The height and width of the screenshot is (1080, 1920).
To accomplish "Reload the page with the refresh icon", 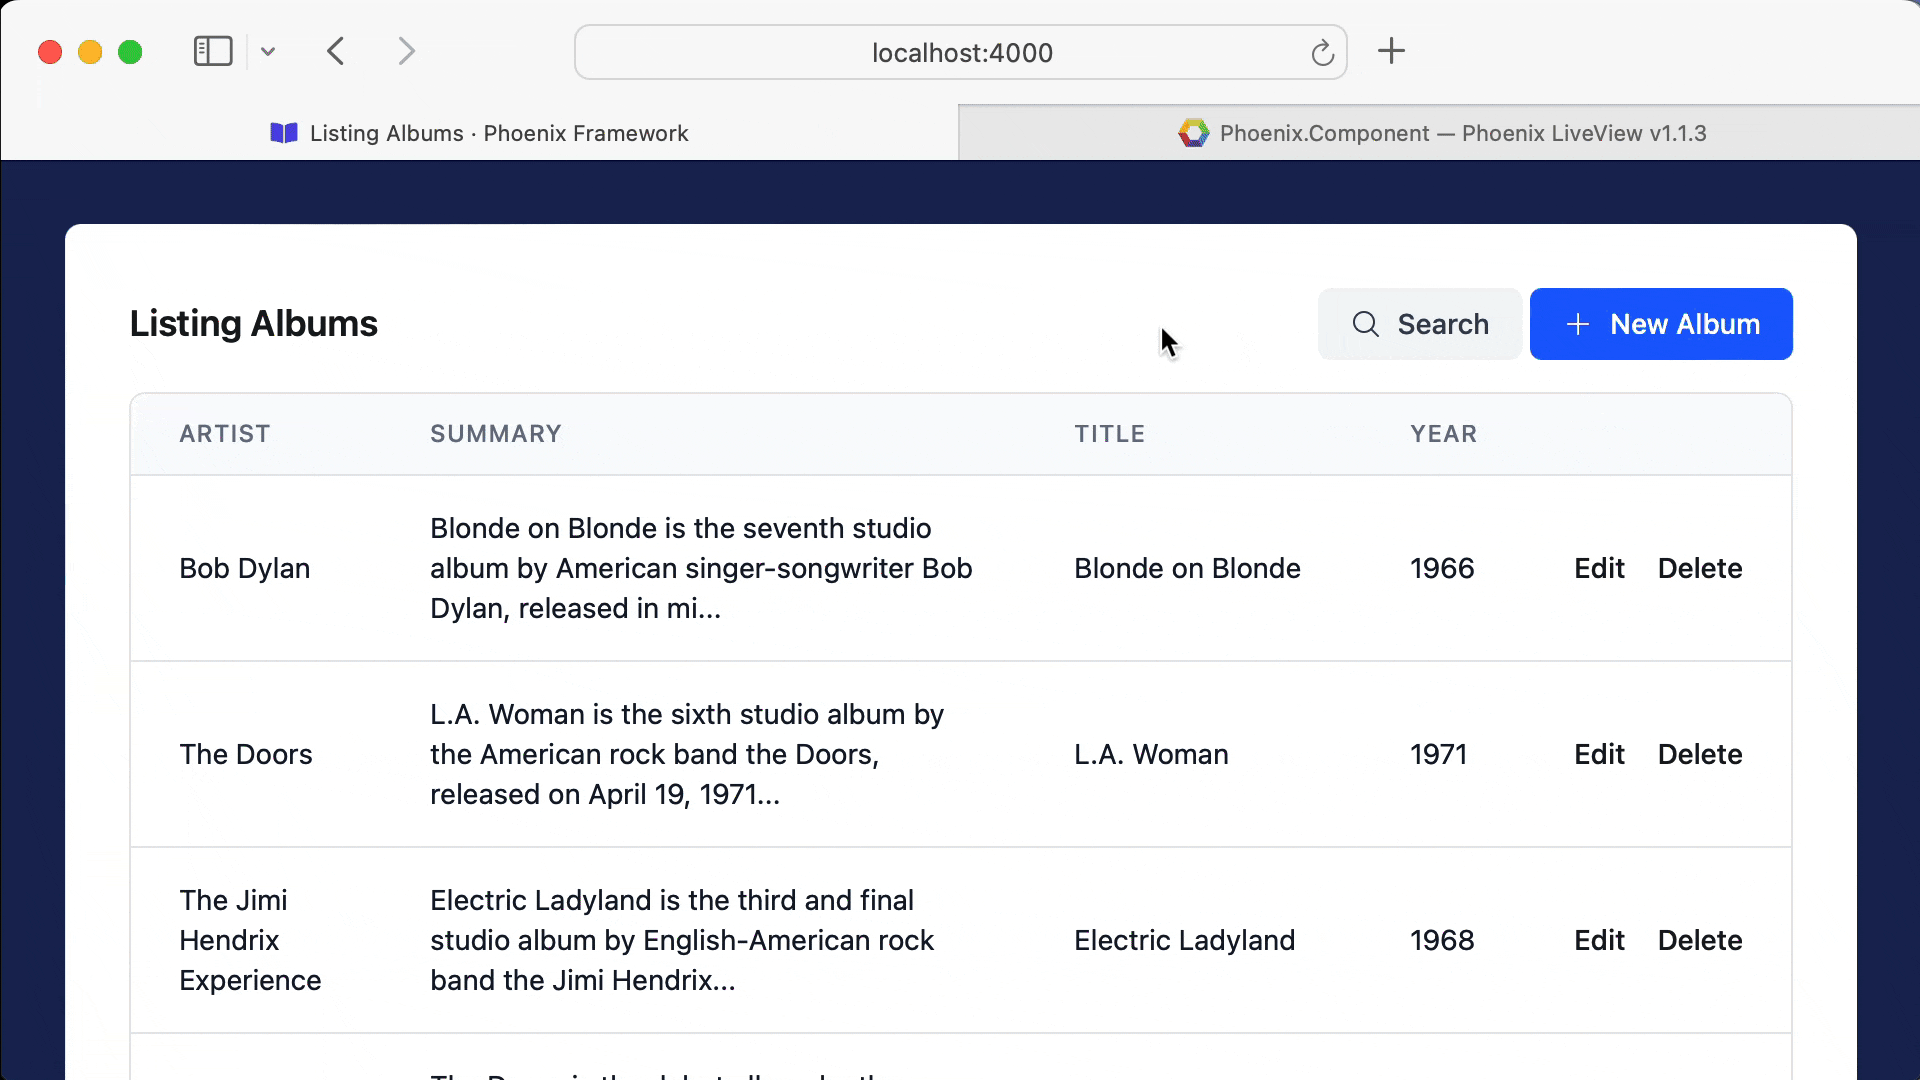I will point(1323,52).
